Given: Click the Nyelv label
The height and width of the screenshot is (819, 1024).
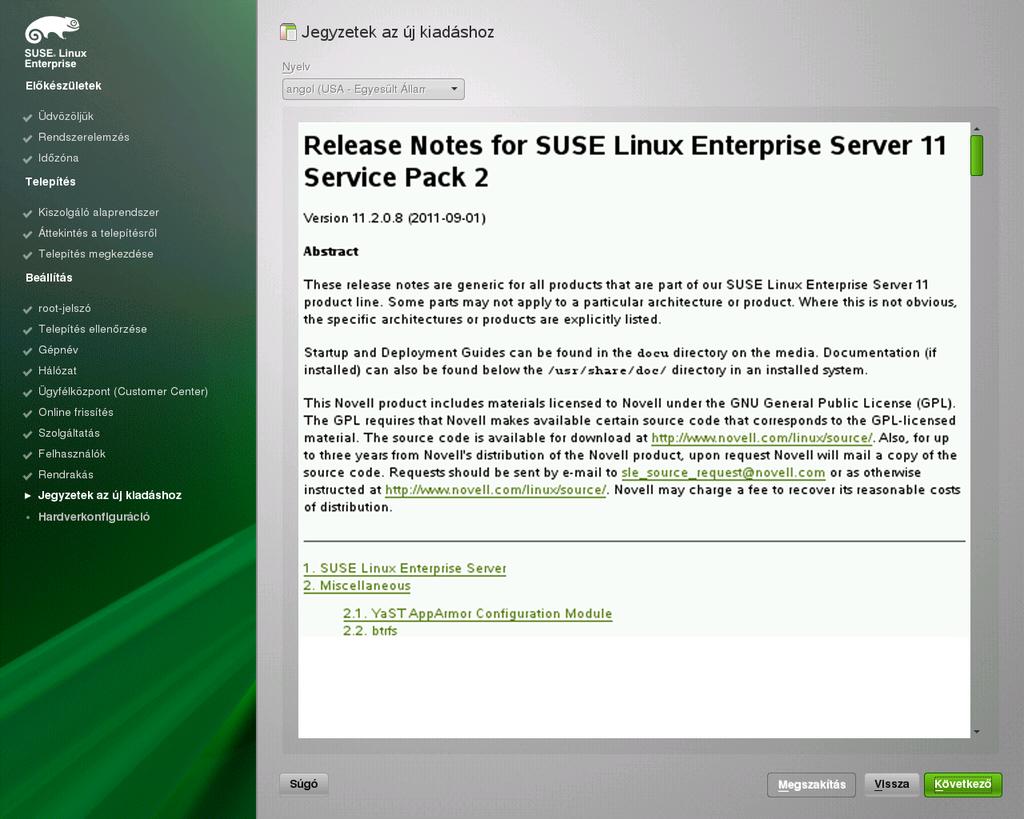Looking at the screenshot, I should [x=296, y=67].
